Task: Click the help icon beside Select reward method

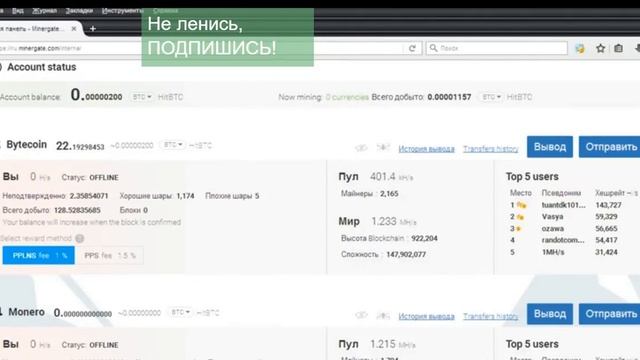Action: (80, 238)
